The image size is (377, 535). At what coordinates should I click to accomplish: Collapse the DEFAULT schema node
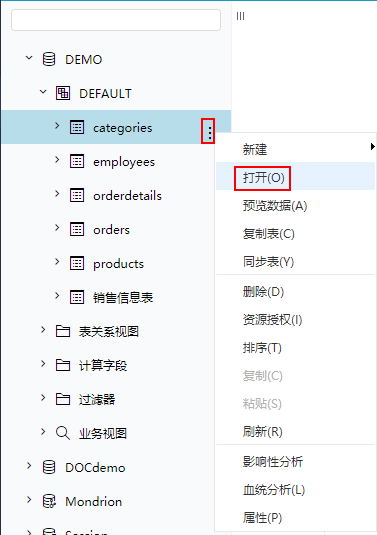(x=43, y=92)
